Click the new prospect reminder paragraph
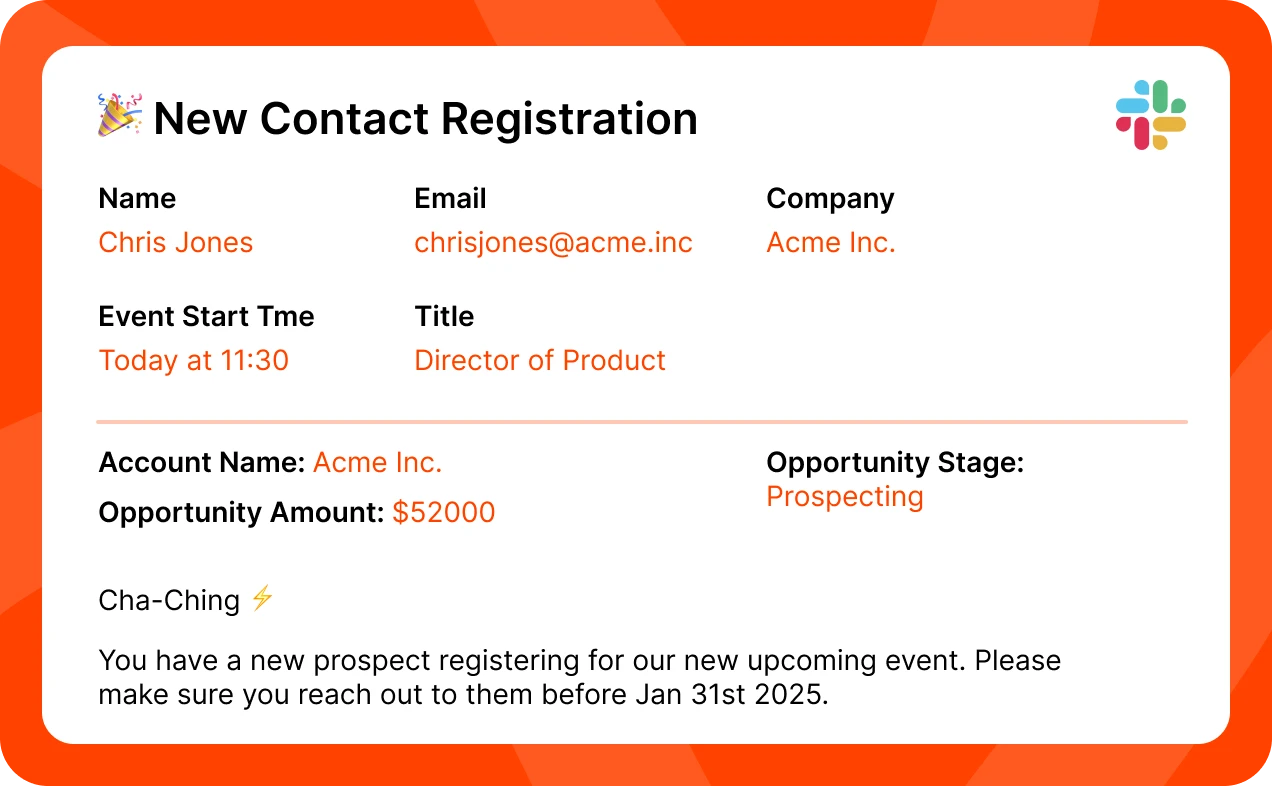This screenshot has width=1272, height=786. click(579, 678)
